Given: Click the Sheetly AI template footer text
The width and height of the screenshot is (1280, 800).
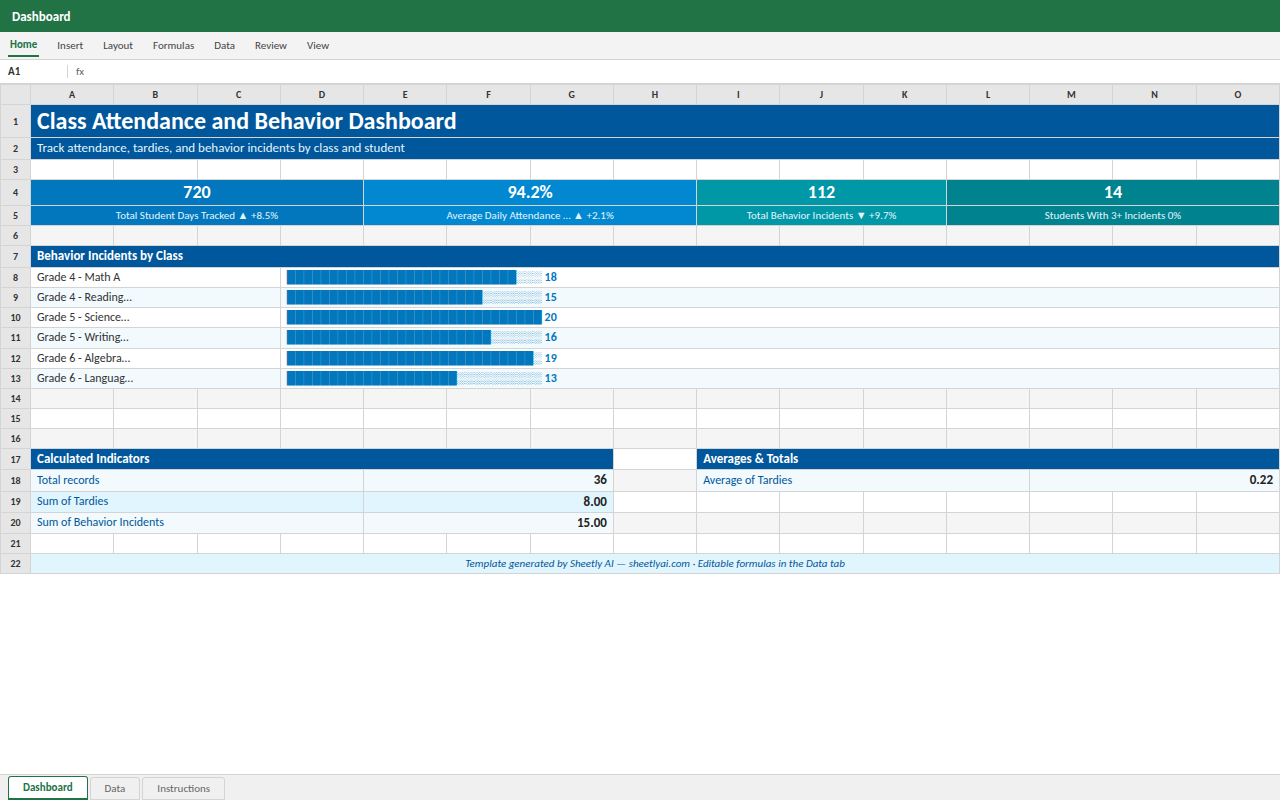Looking at the screenshot, I should coord(655,564).
